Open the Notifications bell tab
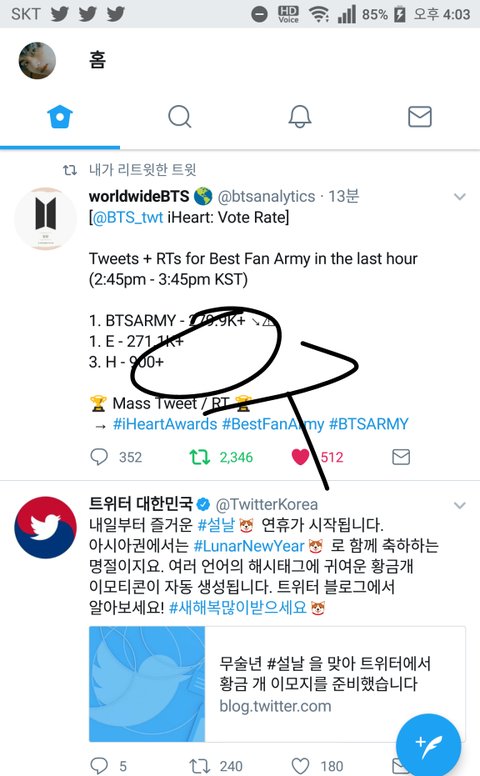The height and width of the screenshot is (776, 480). click(300, 117)
